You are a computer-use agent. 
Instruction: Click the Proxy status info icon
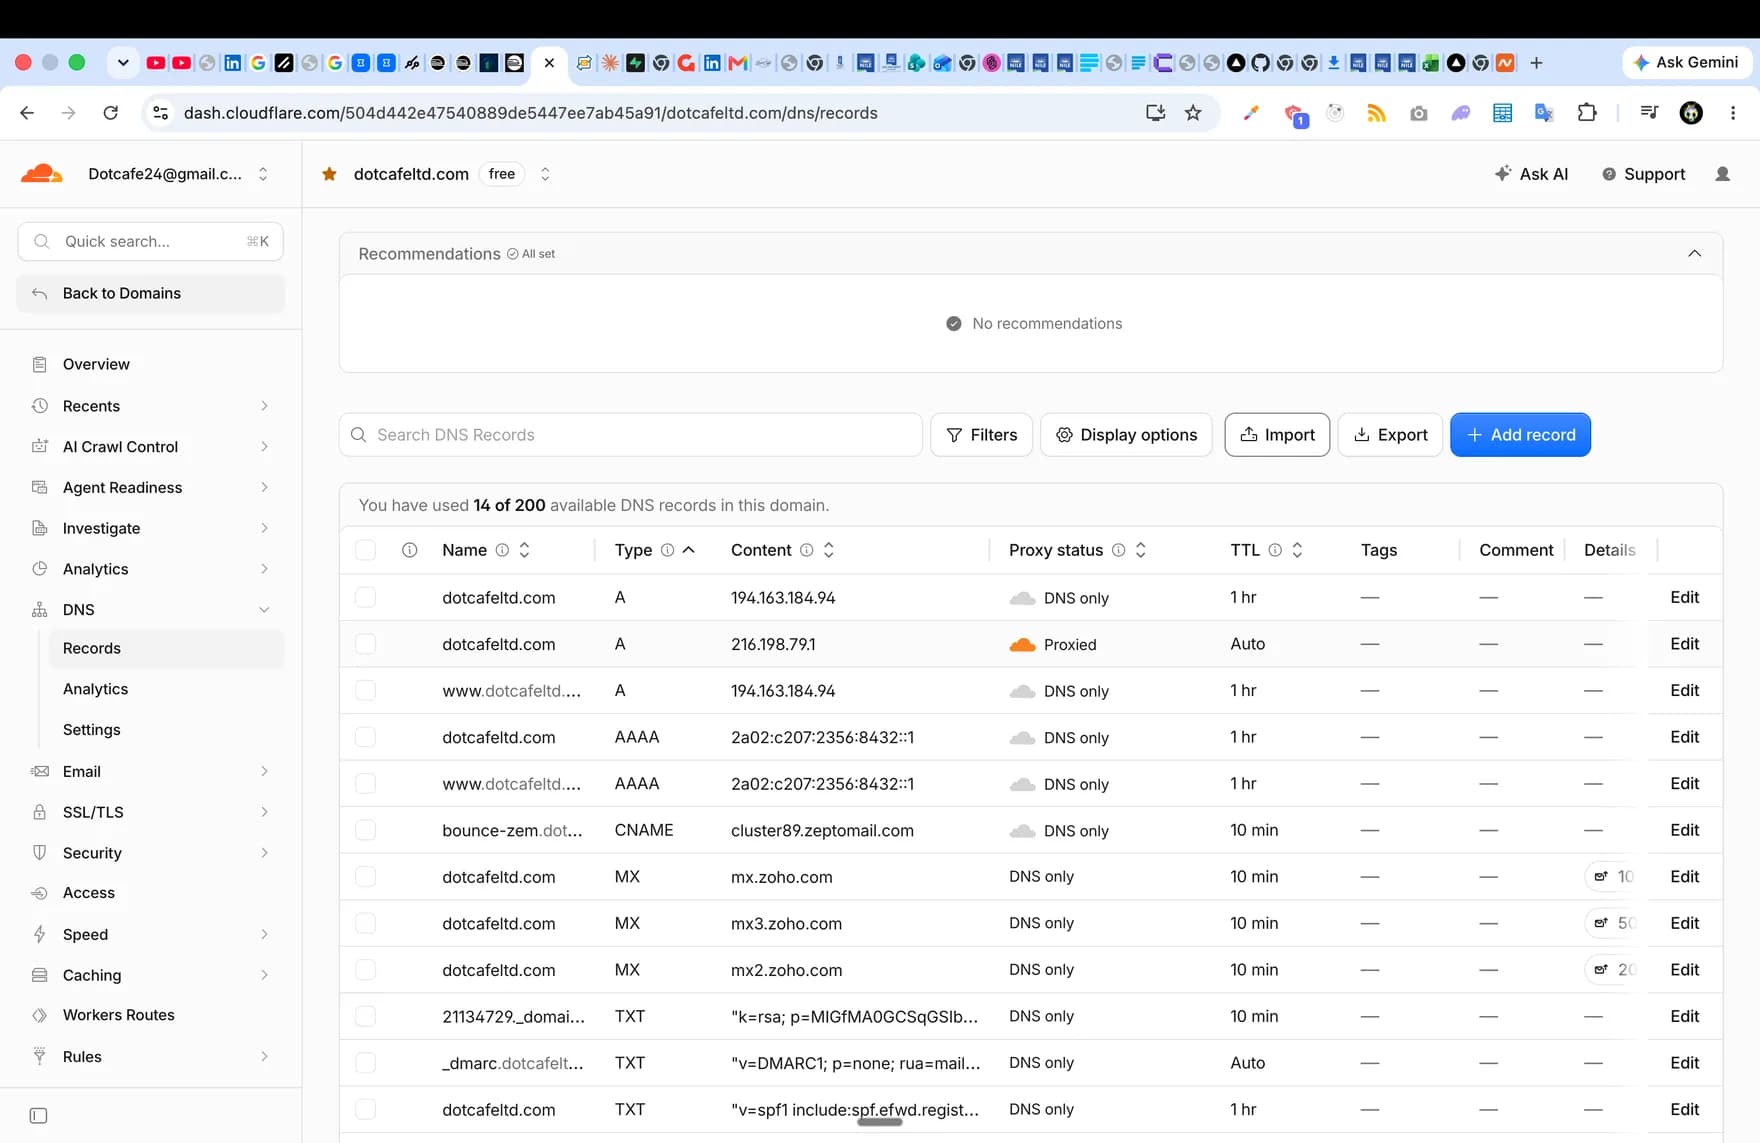(x=1118, y=550)
